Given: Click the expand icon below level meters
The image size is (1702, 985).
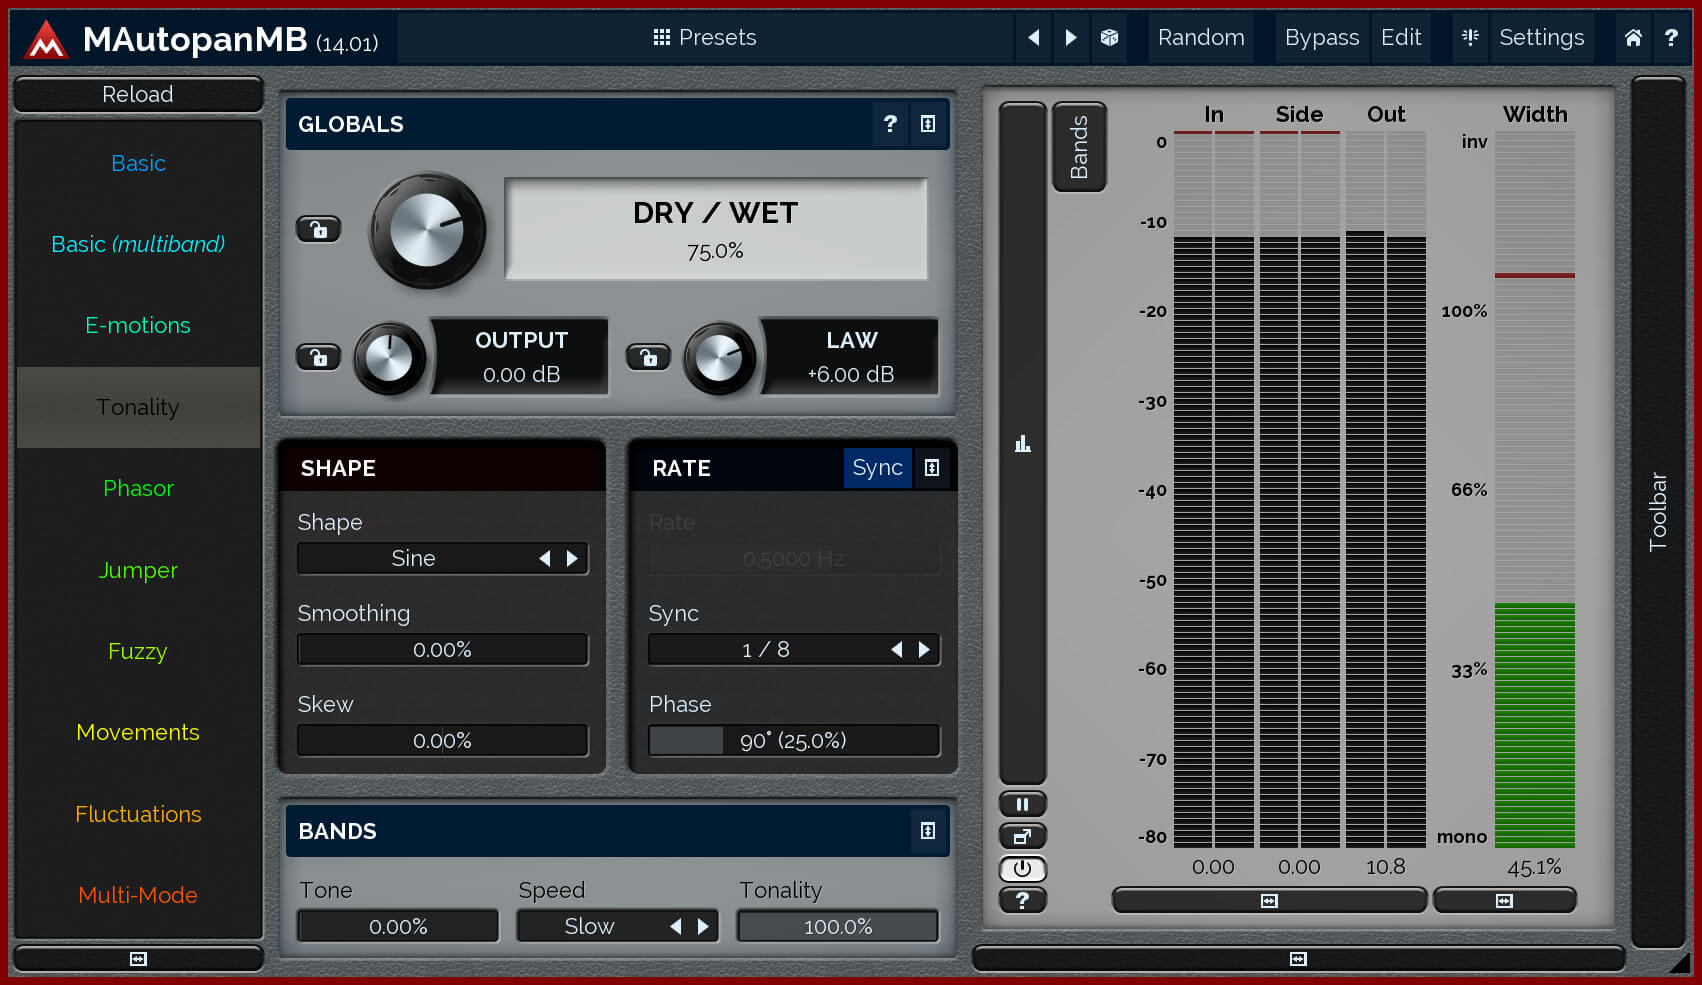Looking at the screenshot, I should click(x=1269, y=901).
